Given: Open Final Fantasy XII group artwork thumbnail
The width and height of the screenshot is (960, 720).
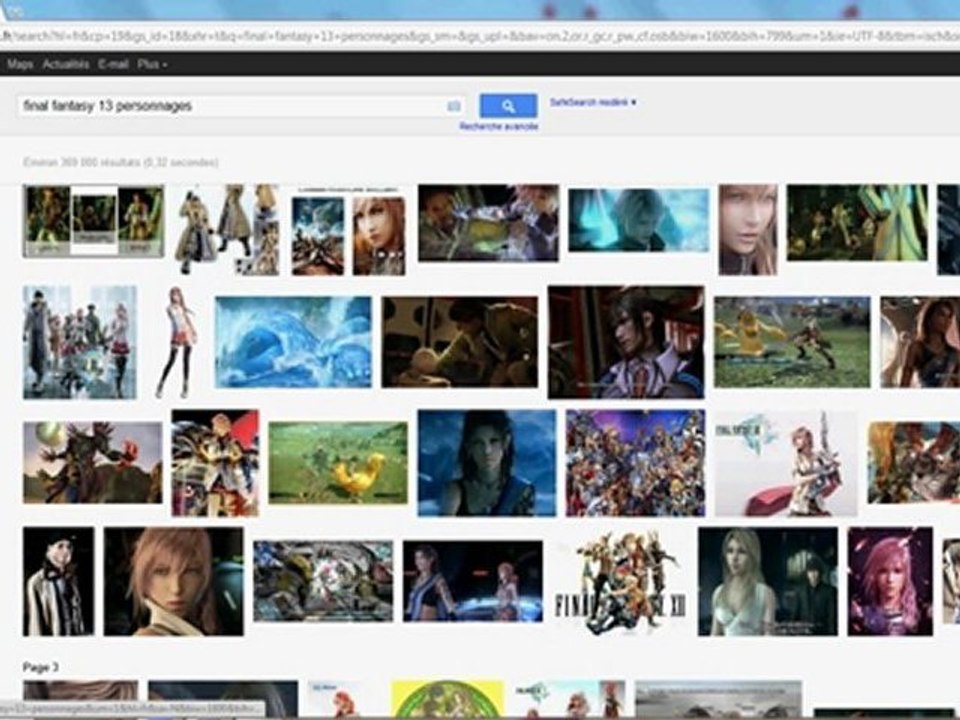Looking at the screenshot, I should tap(620, 581).
